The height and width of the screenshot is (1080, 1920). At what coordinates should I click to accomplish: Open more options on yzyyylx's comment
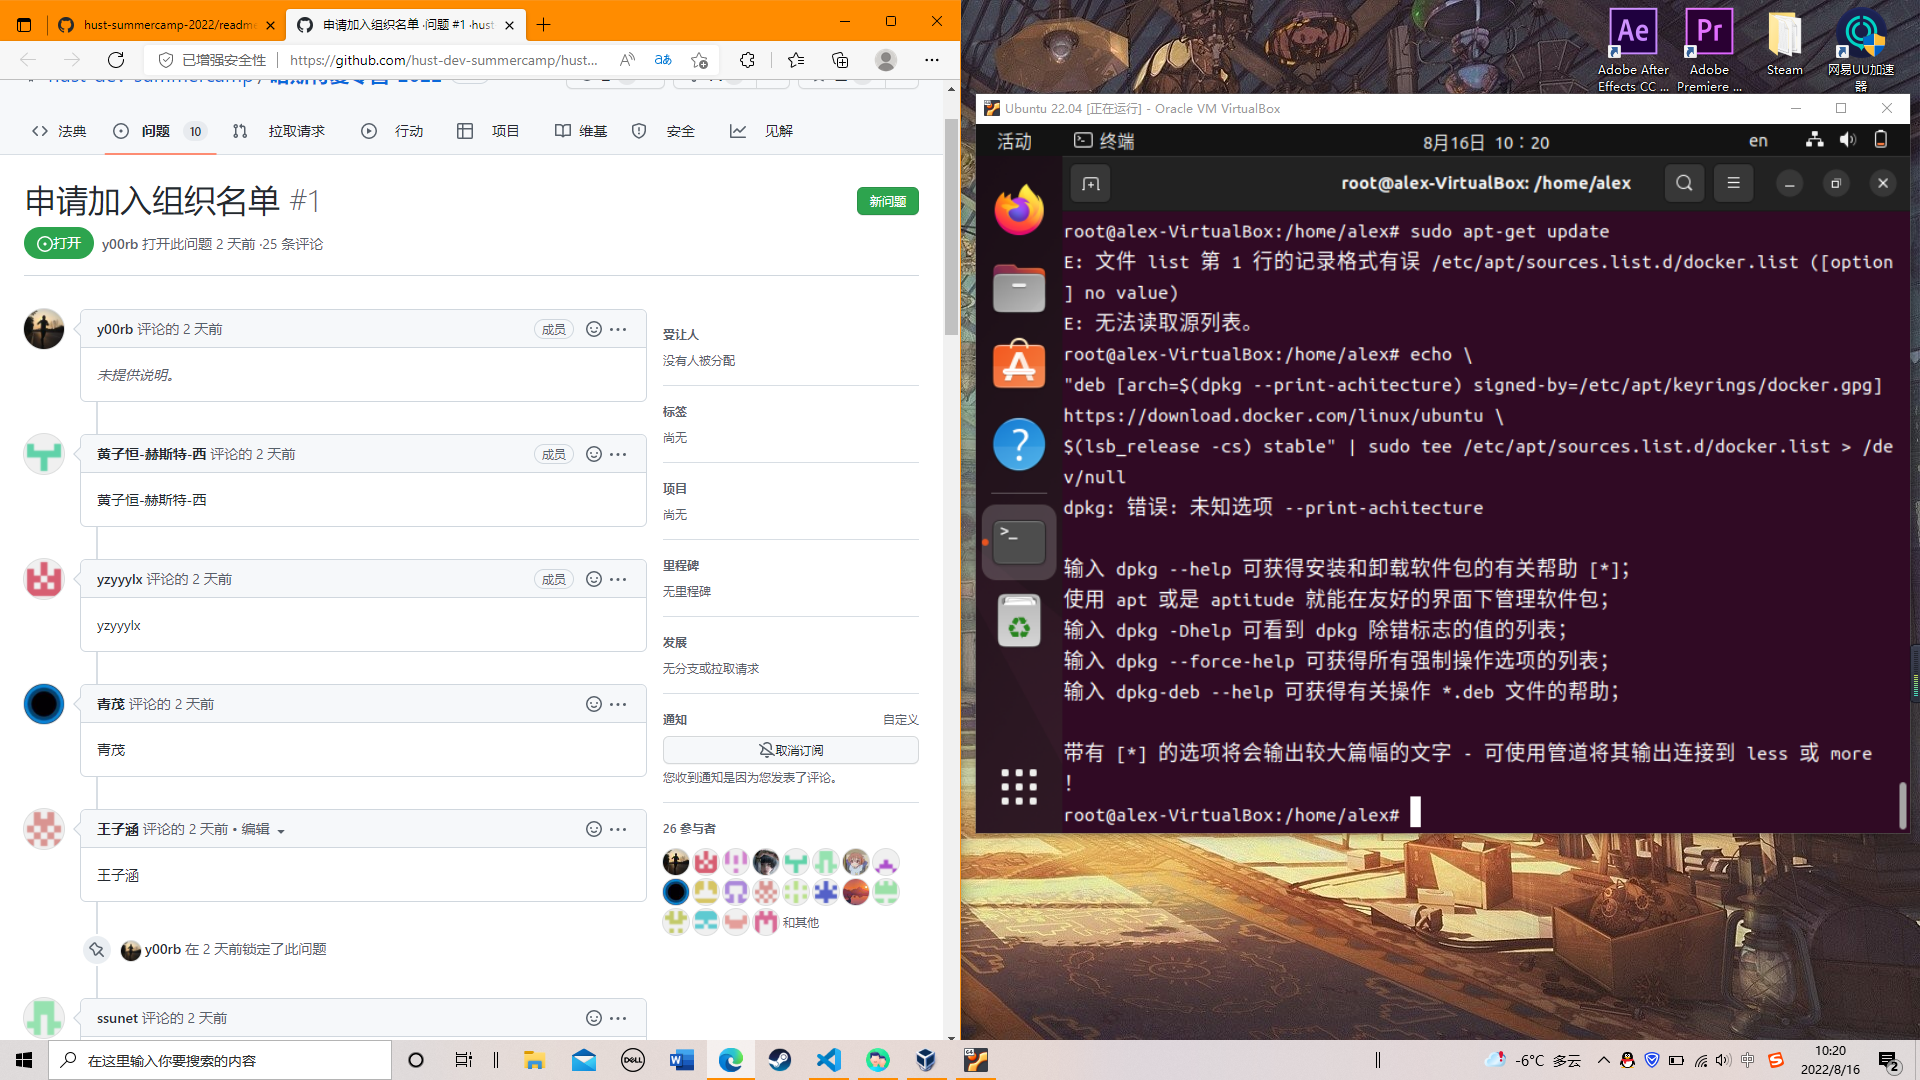[619, 579]
